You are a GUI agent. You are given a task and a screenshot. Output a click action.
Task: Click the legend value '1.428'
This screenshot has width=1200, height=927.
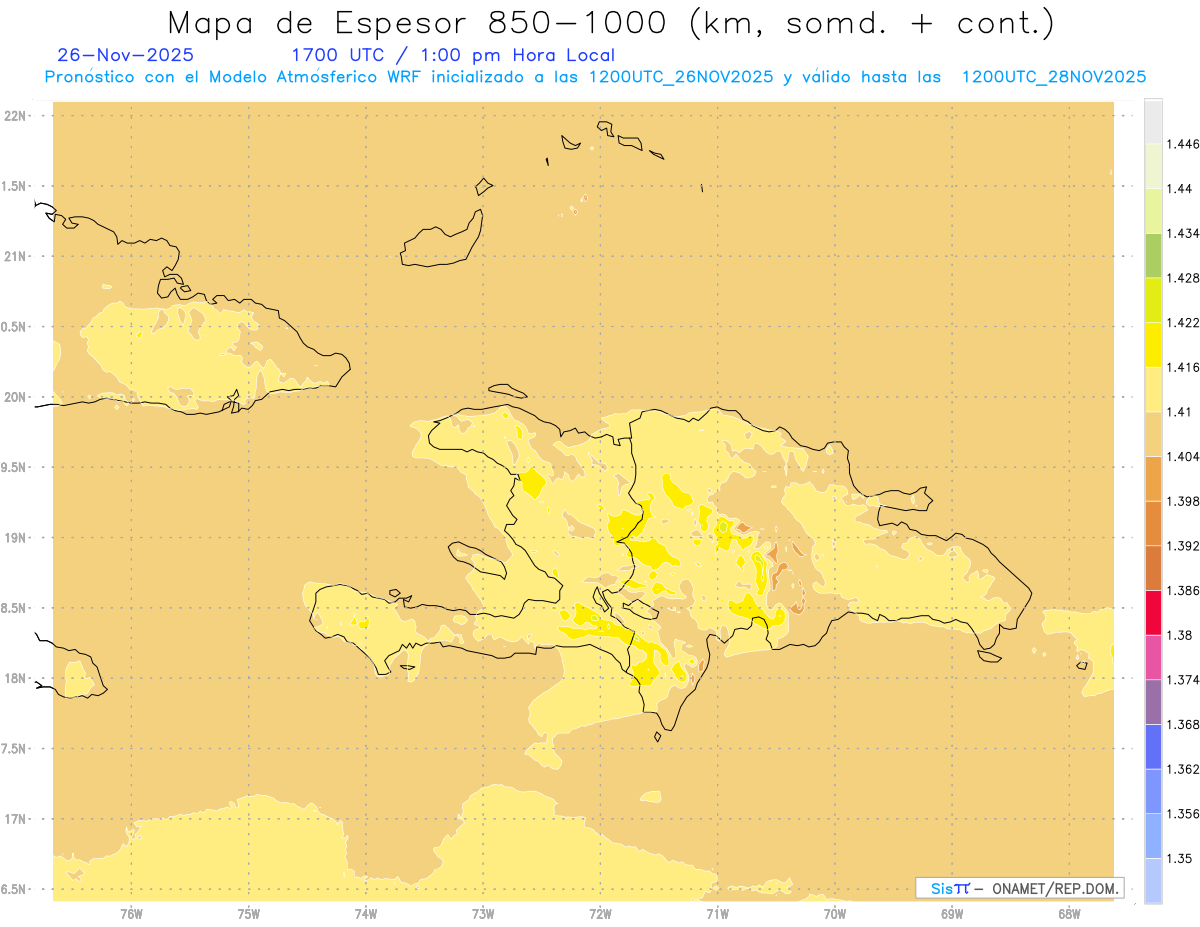point(1183,278)
